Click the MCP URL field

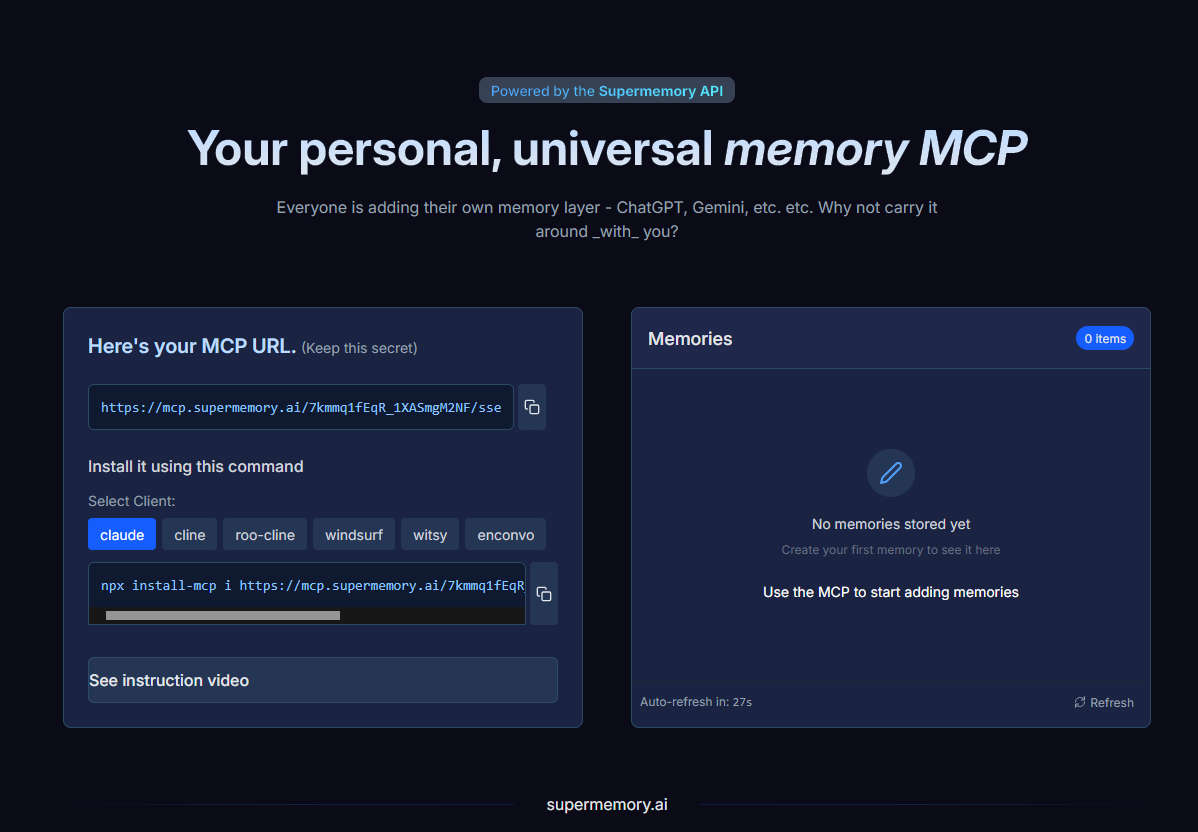tap(301, 407)
